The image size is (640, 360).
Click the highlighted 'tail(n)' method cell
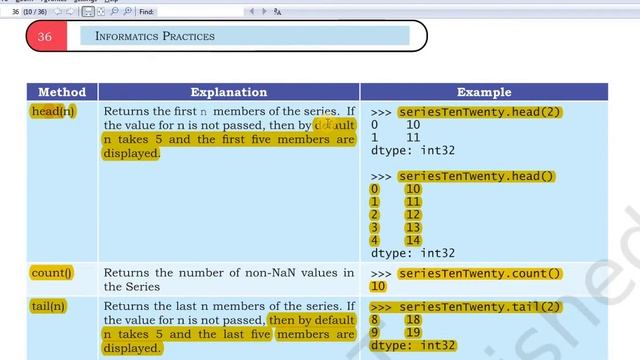[48, 306]
